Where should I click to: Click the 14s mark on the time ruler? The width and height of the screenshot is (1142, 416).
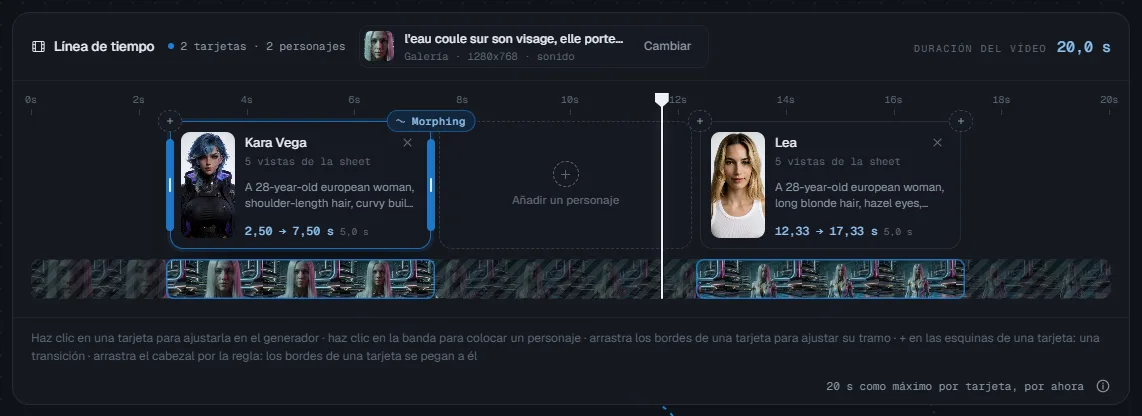point(785,100)
